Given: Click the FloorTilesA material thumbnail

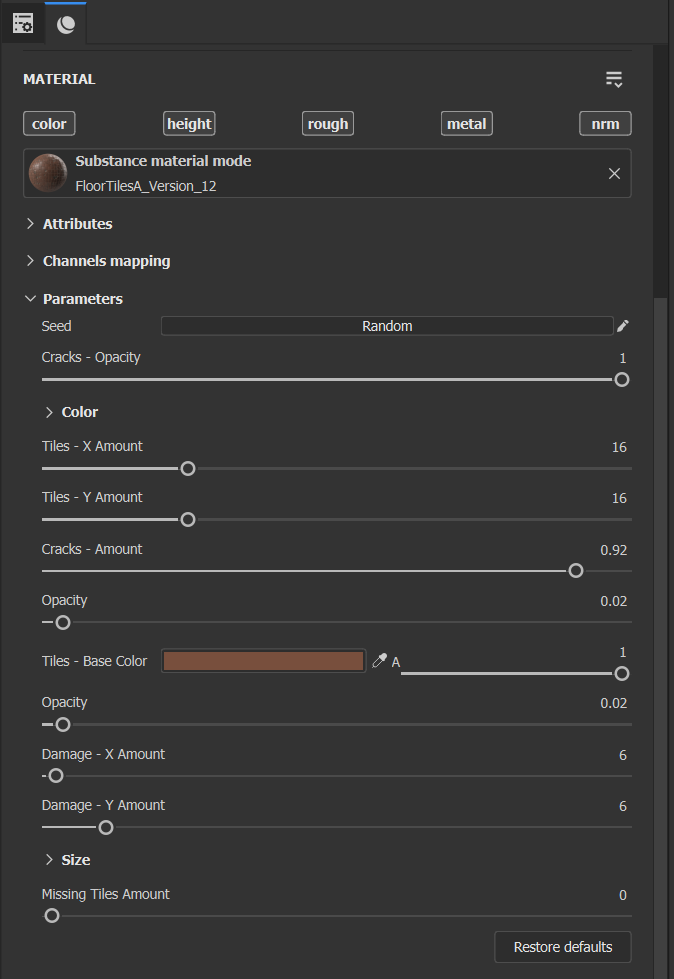Looking at the screenshot, I should [x=49, y=173].
